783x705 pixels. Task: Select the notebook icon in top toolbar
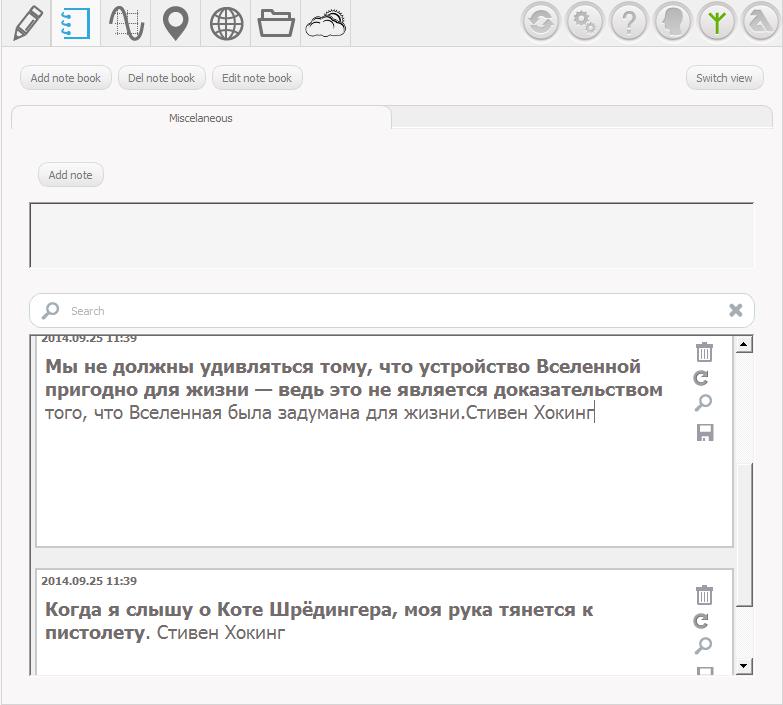(x=76, y=23)
